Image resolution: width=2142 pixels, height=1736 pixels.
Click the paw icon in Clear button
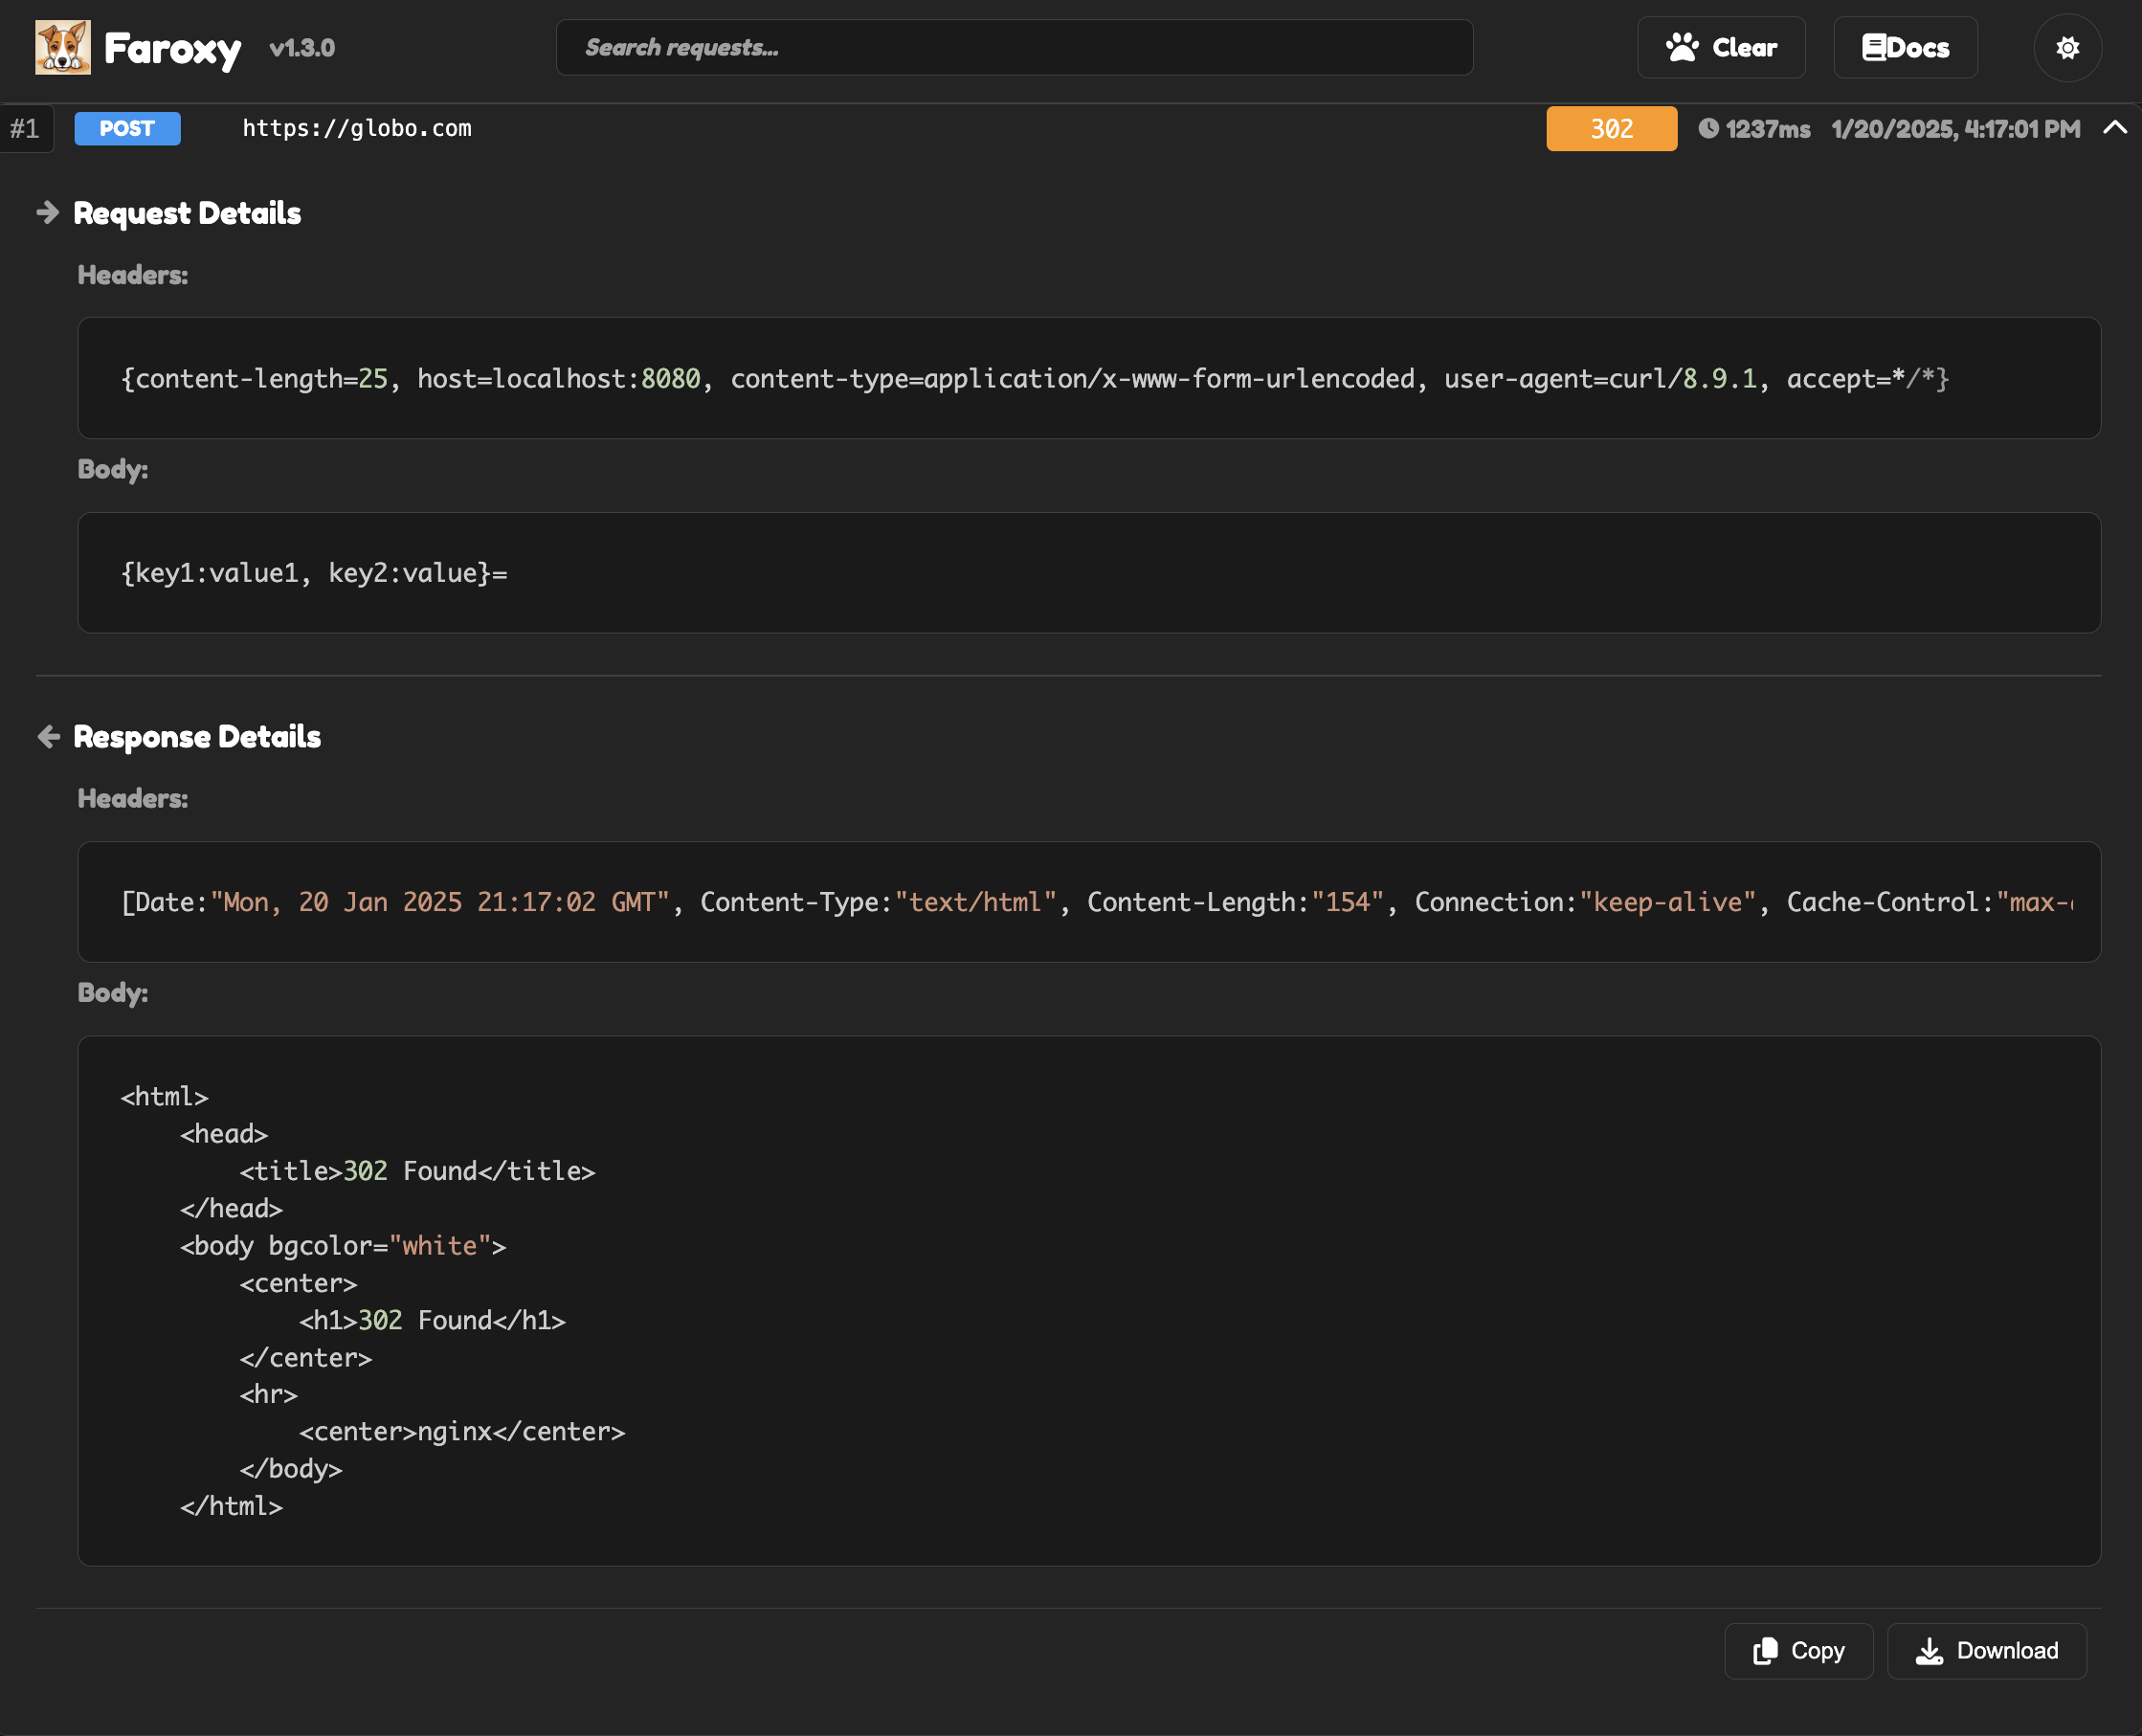[1682, 47]
